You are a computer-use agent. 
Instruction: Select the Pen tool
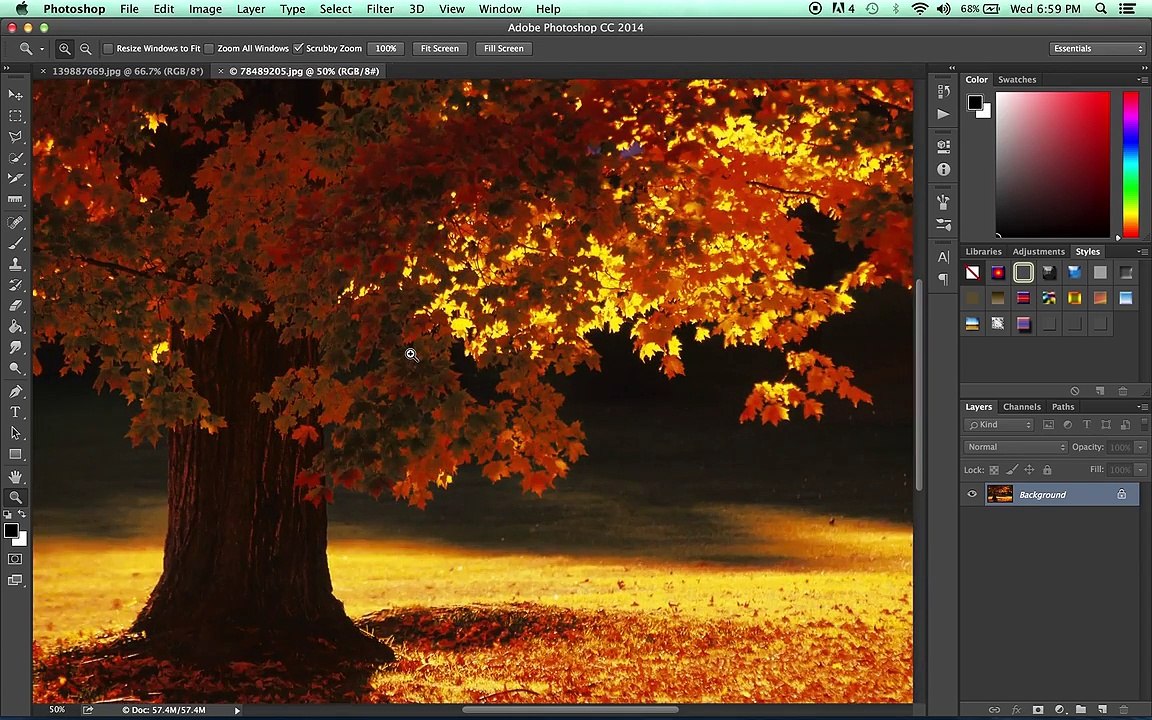coord(15,392)
